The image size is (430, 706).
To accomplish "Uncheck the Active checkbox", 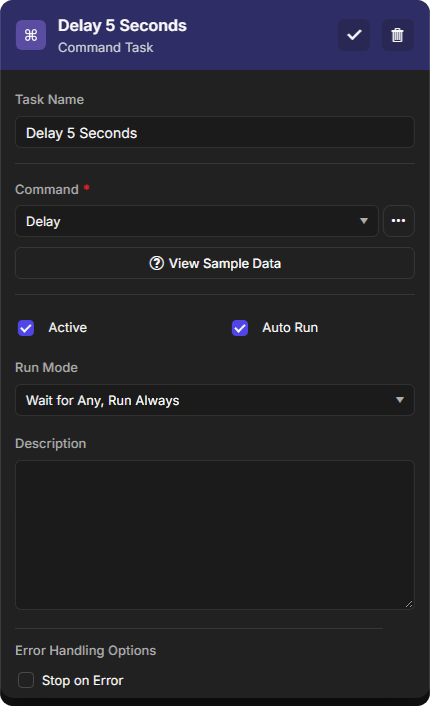I will coord(26,328).
